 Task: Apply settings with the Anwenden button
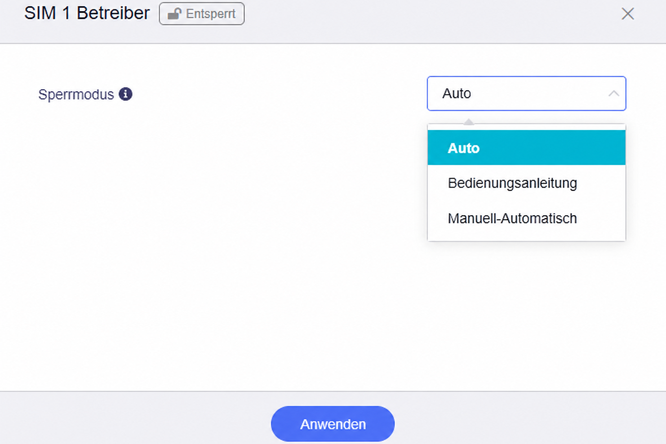coord(333,424)
